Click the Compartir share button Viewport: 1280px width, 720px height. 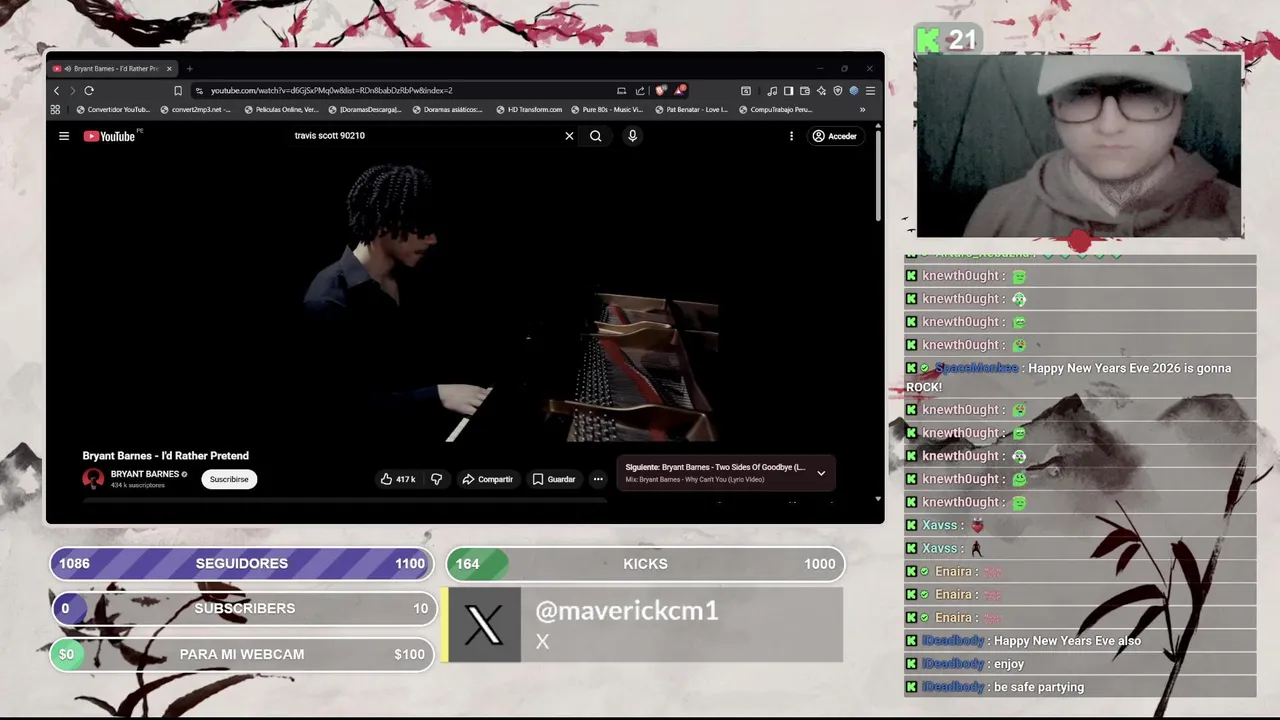pyautogui.click(x=487, y=479)
